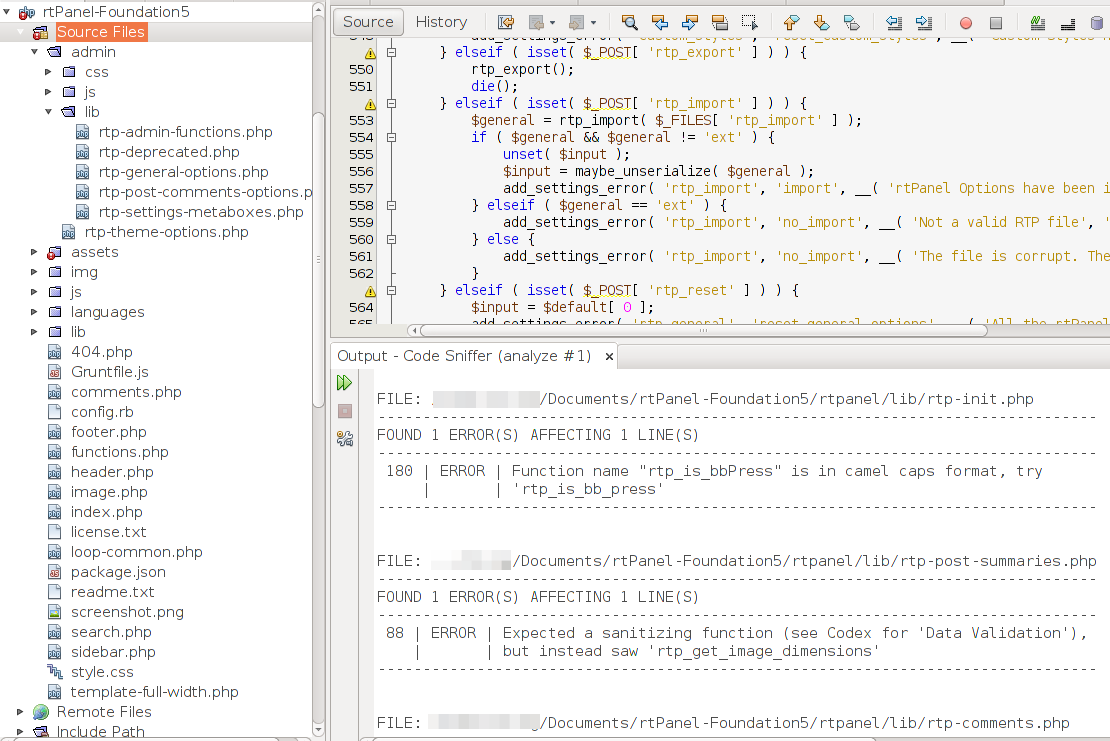Image resolution: width=1110 pixels, height=741 pixels.
Task: Click the Find Selection magnifier icon
Action: pos(629,23)
